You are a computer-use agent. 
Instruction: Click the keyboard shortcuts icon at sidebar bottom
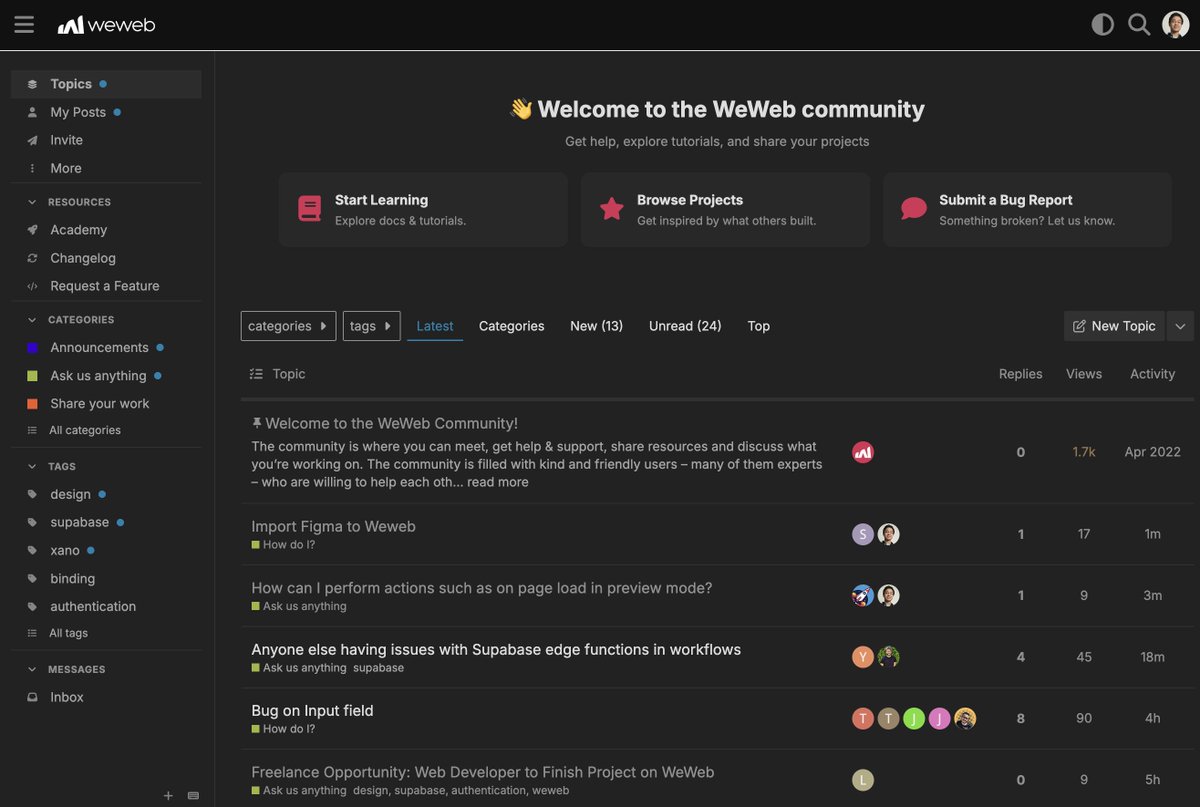click(x=193, y=796)
